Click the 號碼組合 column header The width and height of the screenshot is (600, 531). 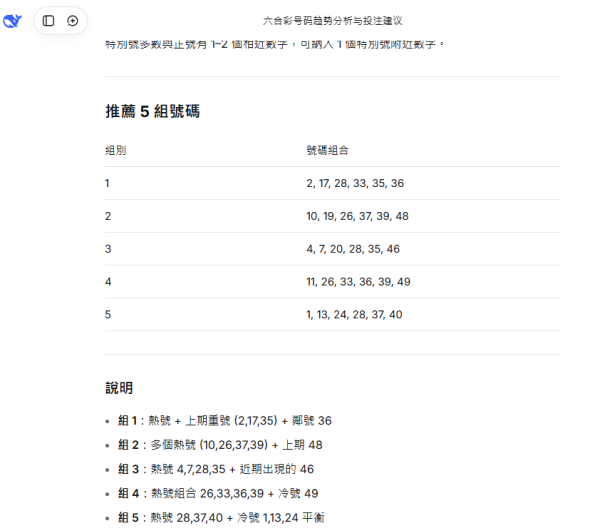tap(328, 150)
